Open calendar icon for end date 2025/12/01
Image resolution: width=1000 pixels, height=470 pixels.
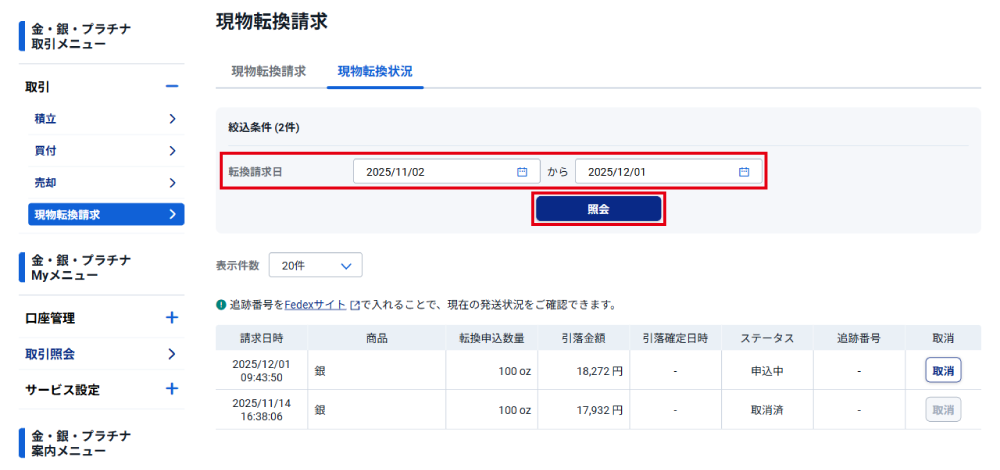coord(744,172)
